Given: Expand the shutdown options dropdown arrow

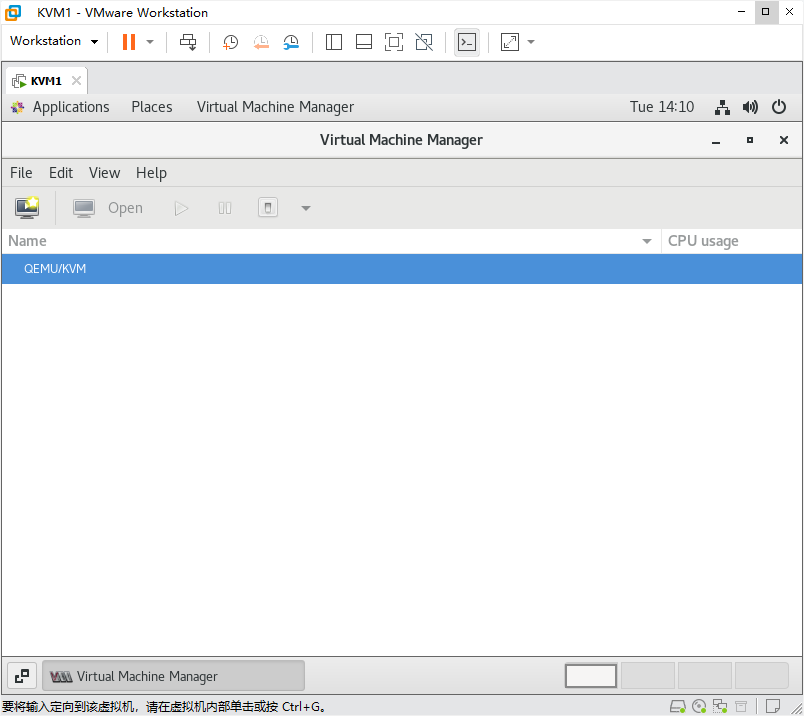Looking at the screenshot, I should click(306, 208).
